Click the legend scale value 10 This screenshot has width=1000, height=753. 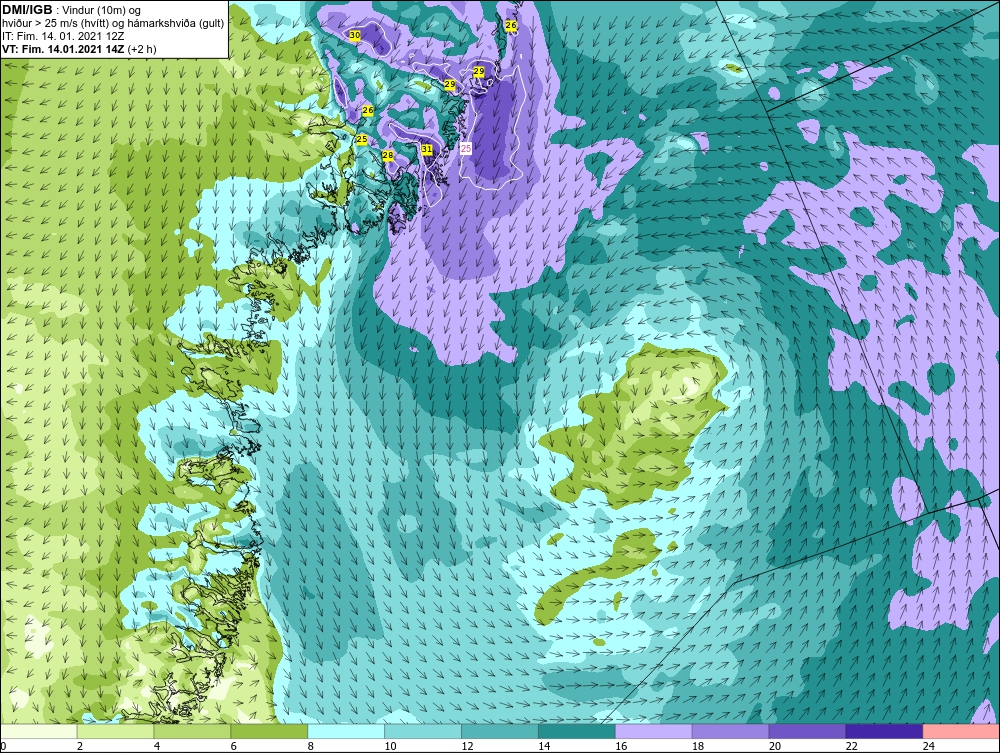click(390, 746)
